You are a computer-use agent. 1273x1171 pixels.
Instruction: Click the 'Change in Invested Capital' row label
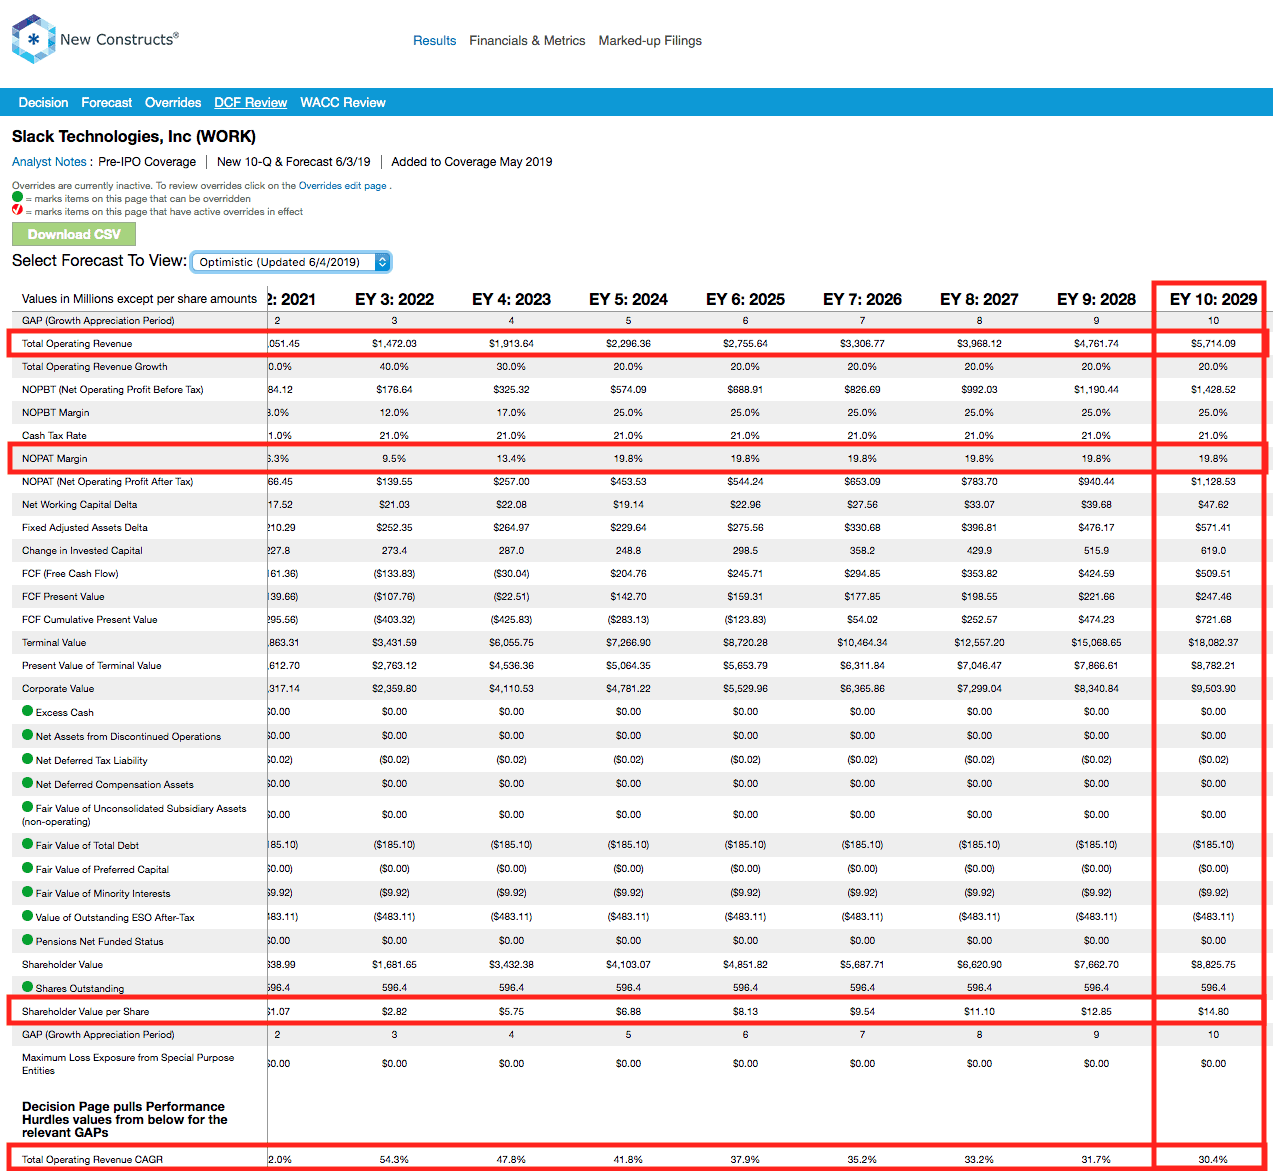82,551
